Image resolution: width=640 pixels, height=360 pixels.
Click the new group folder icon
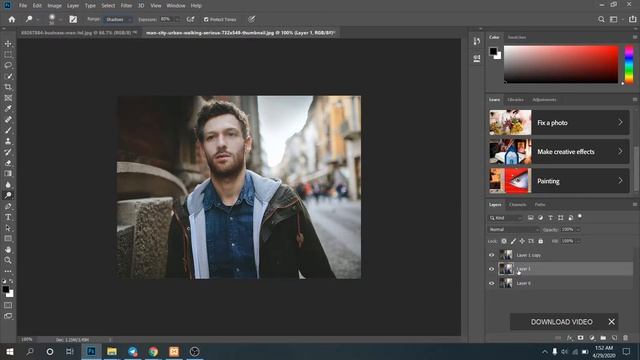tap(603, 338)
